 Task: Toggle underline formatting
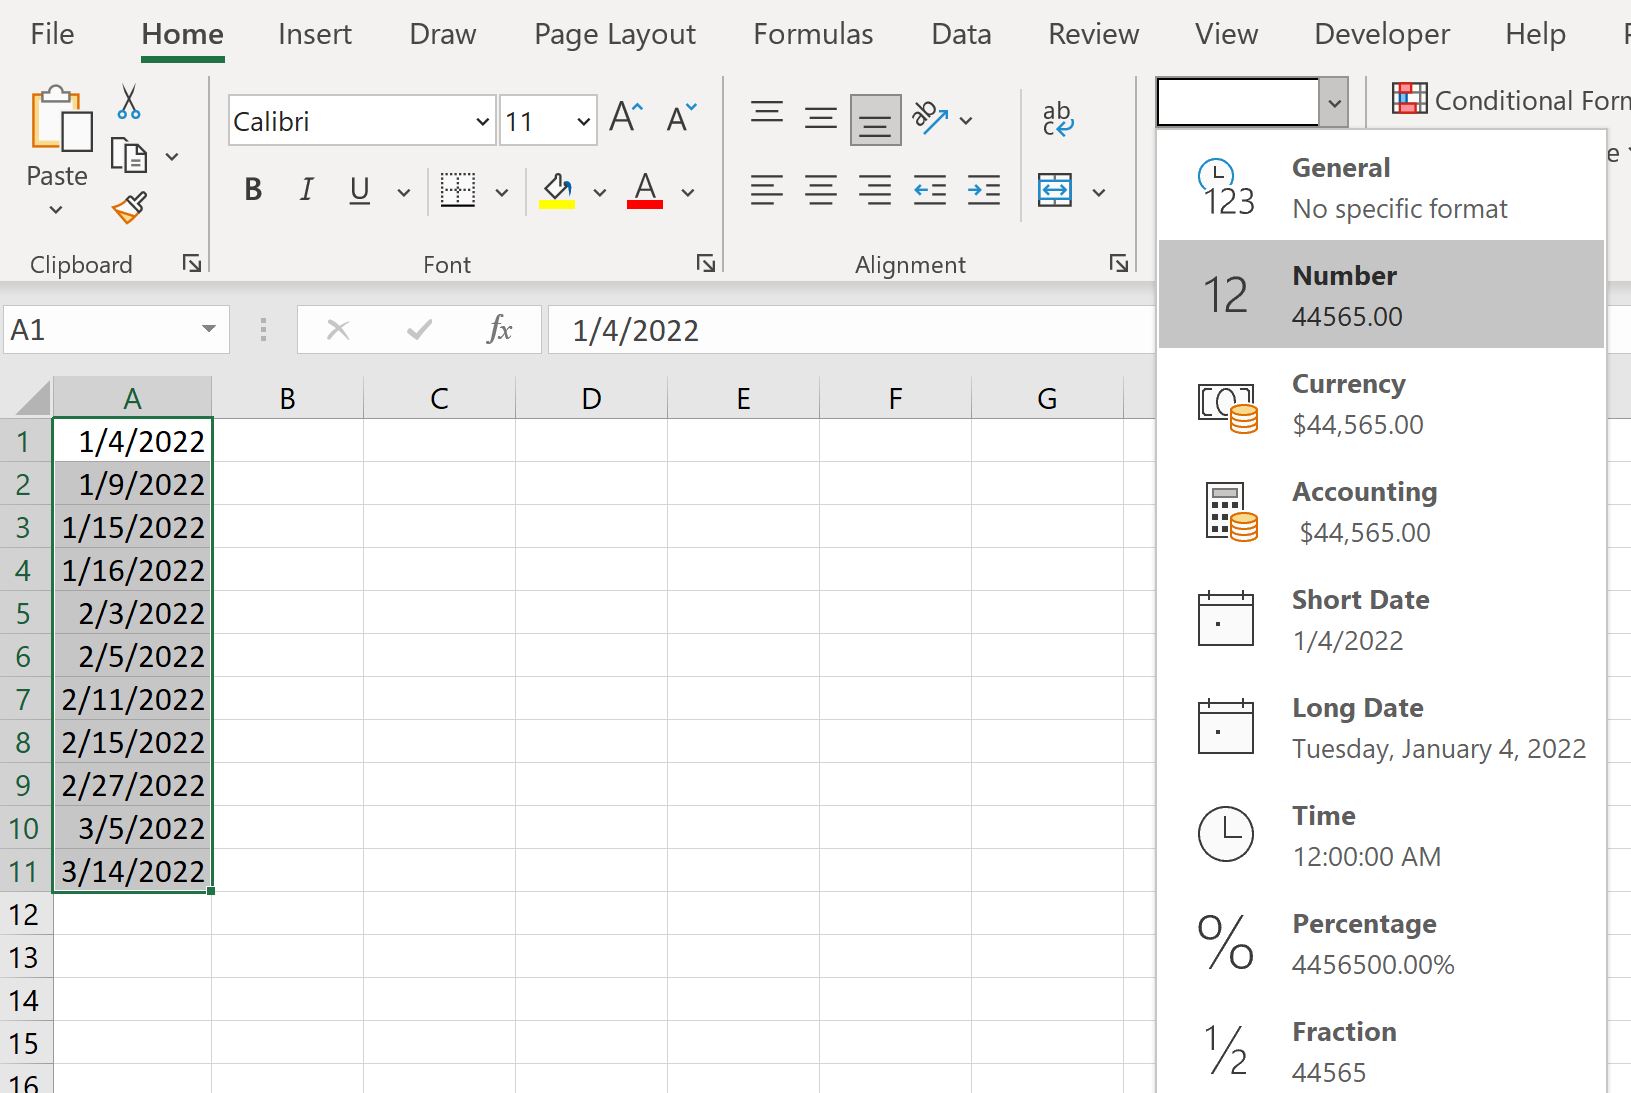tap(358, 190)
